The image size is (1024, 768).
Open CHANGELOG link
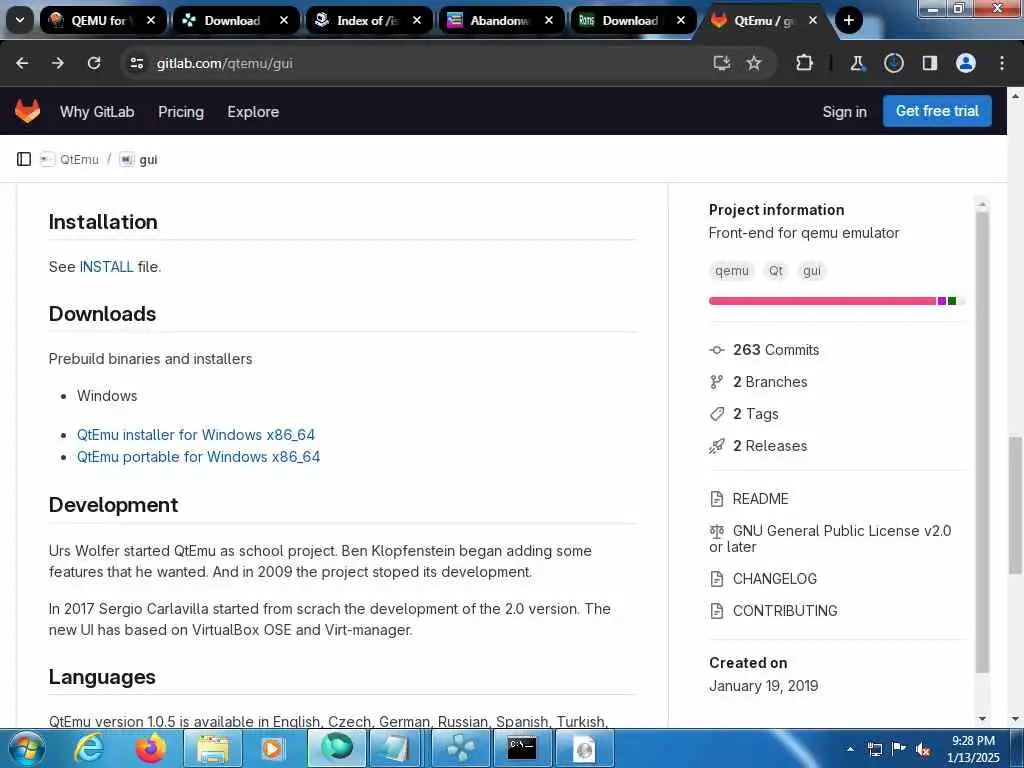[775, 579]
